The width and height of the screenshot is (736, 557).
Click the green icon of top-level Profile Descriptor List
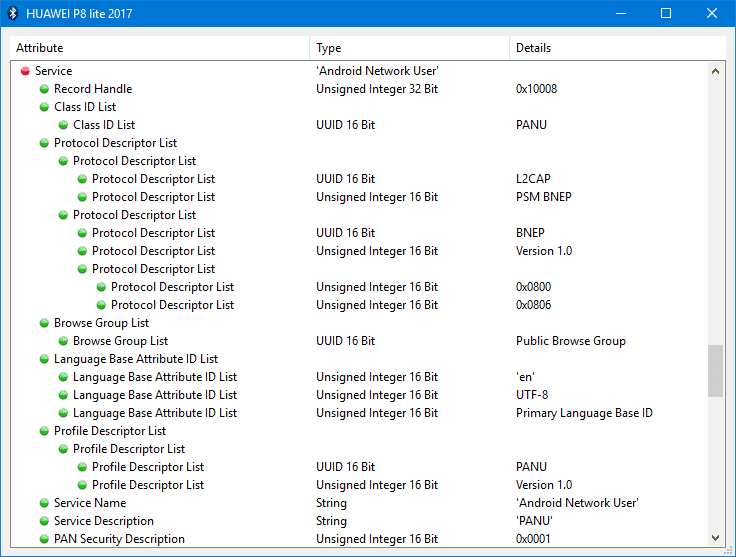click(x=44, y=431)
